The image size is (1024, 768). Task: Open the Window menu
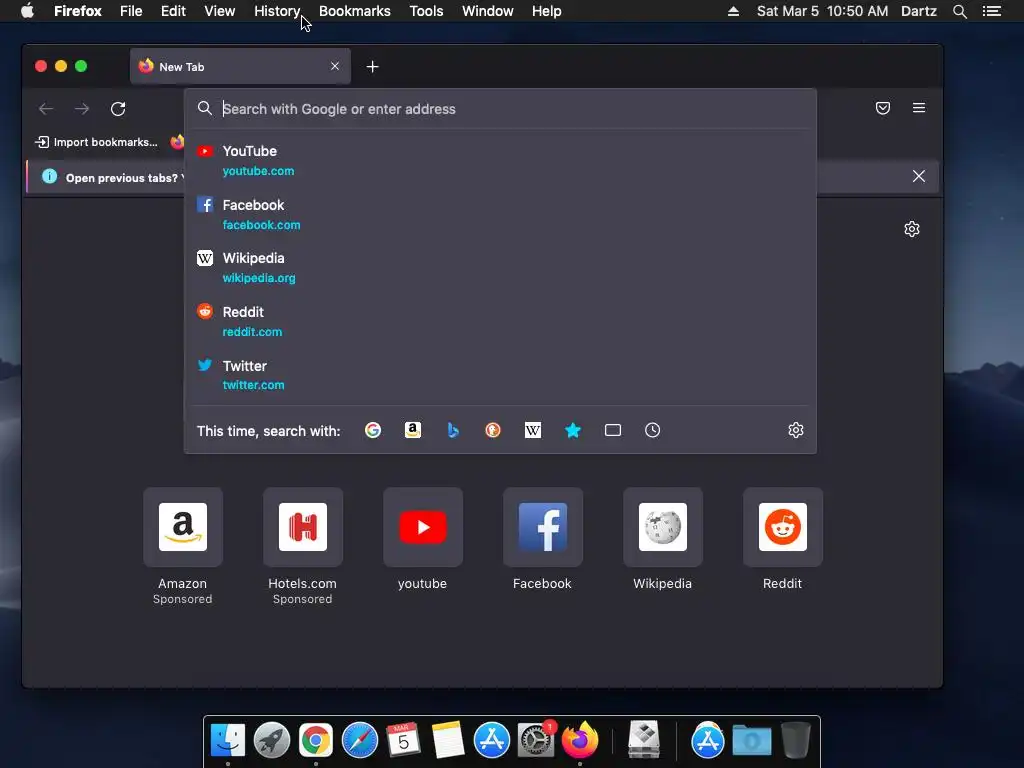[487, 11]
